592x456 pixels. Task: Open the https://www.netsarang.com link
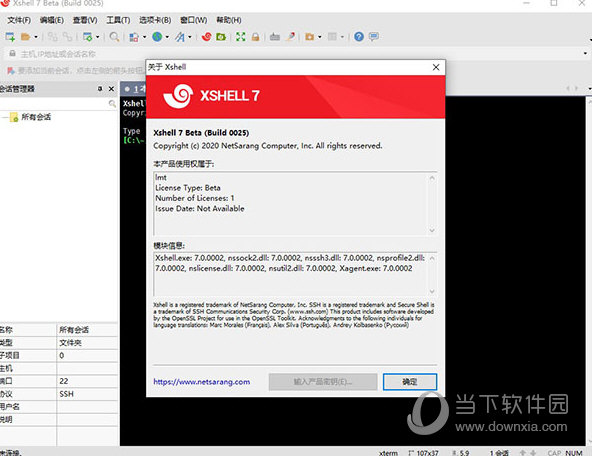202,382
